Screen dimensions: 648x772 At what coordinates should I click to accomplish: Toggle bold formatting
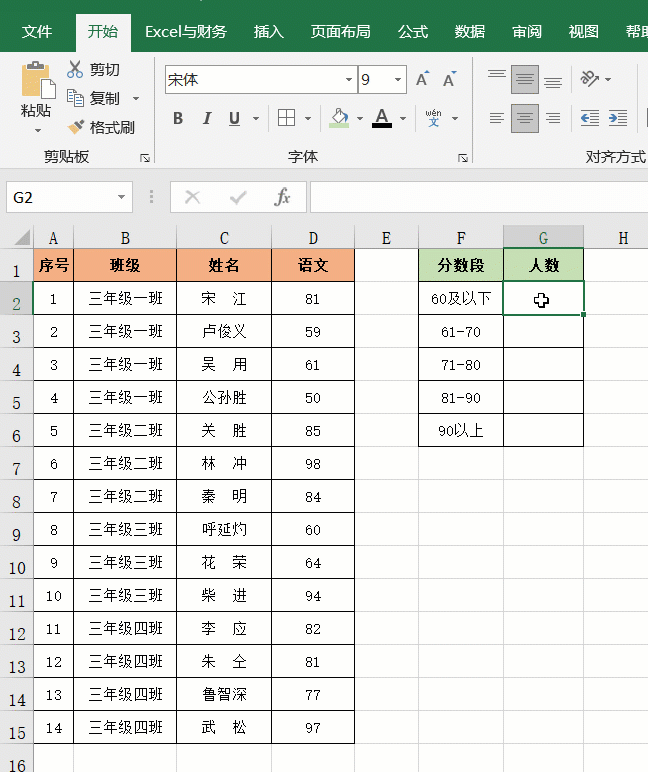(x=178, y=118)
